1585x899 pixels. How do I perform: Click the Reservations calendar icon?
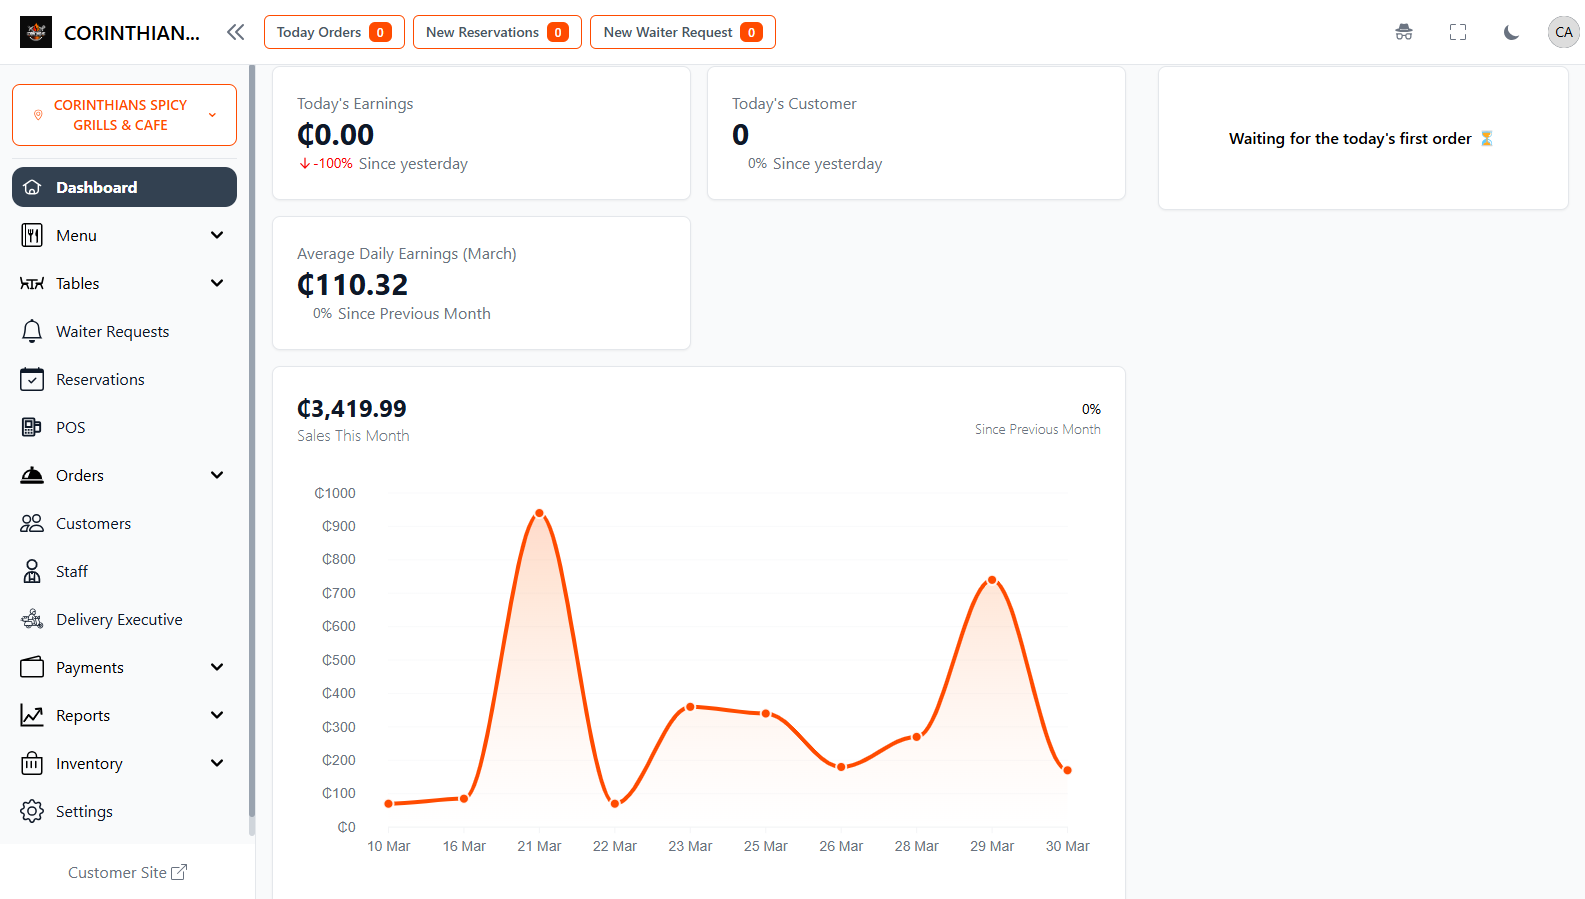coord(32,379)
